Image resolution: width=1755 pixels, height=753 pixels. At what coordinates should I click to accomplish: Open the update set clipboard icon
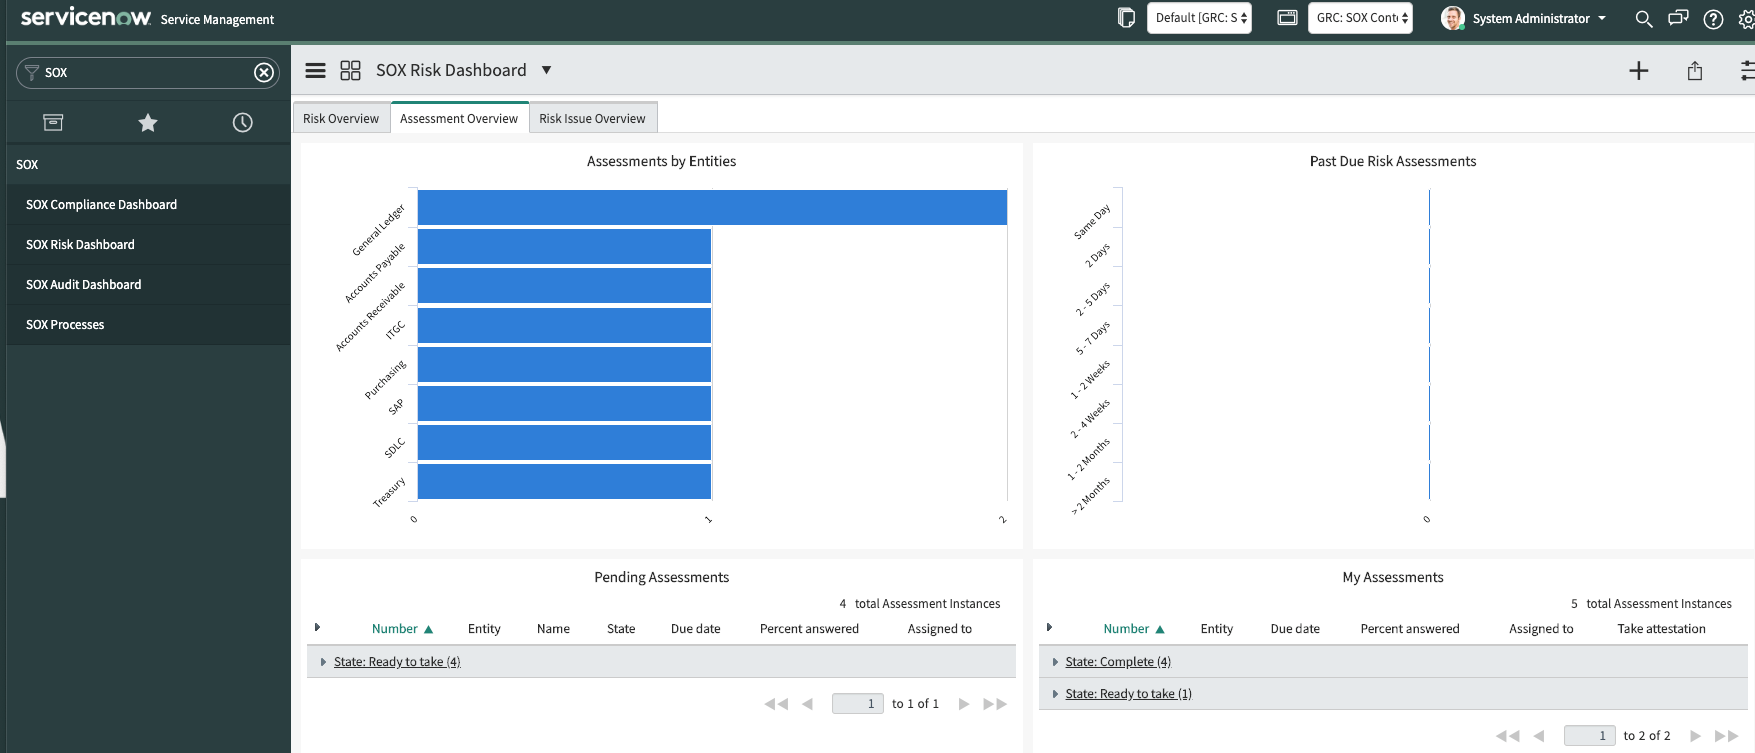1126,18
